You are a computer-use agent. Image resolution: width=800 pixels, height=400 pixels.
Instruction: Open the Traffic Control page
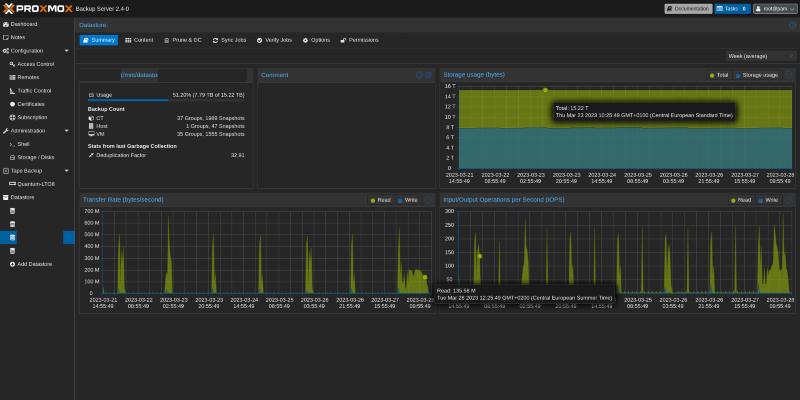pyautogui.click(x=34, y=90)
